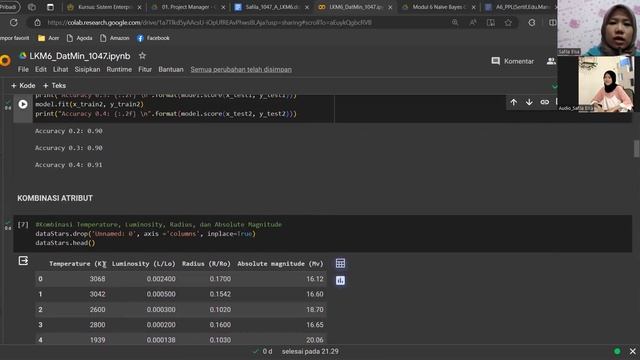Open read aloud icon in address bar
The height and width of the screenshot is (360, 640).
click(473, 23)
